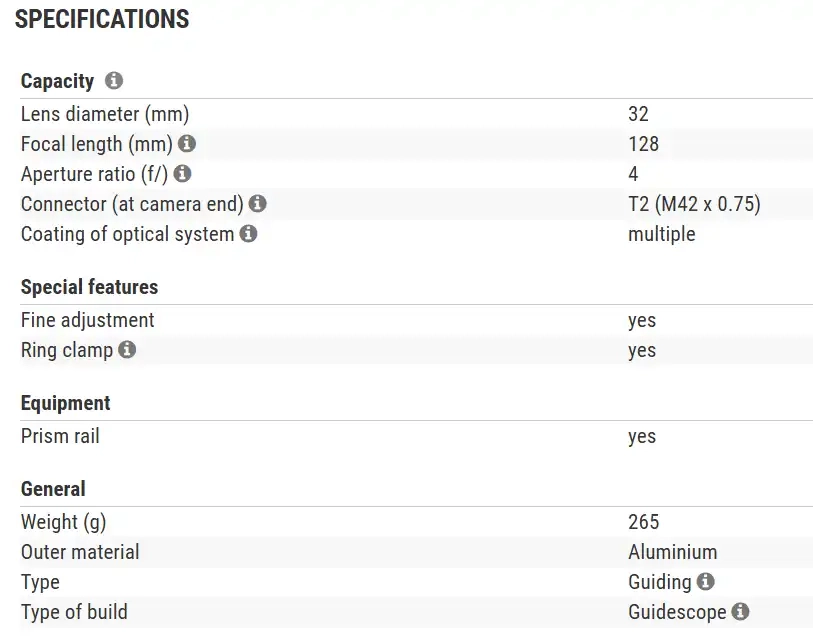Click the Weight (g) label

tap(63, 522)
